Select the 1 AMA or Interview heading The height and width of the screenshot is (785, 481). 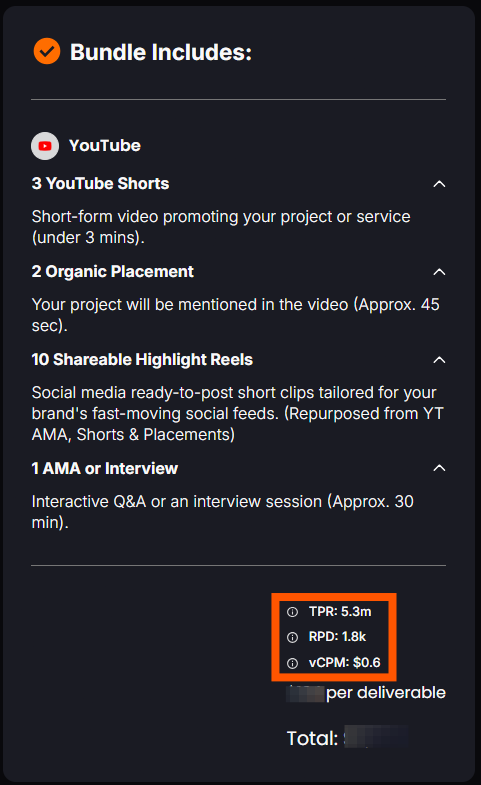tap(105, 469)
